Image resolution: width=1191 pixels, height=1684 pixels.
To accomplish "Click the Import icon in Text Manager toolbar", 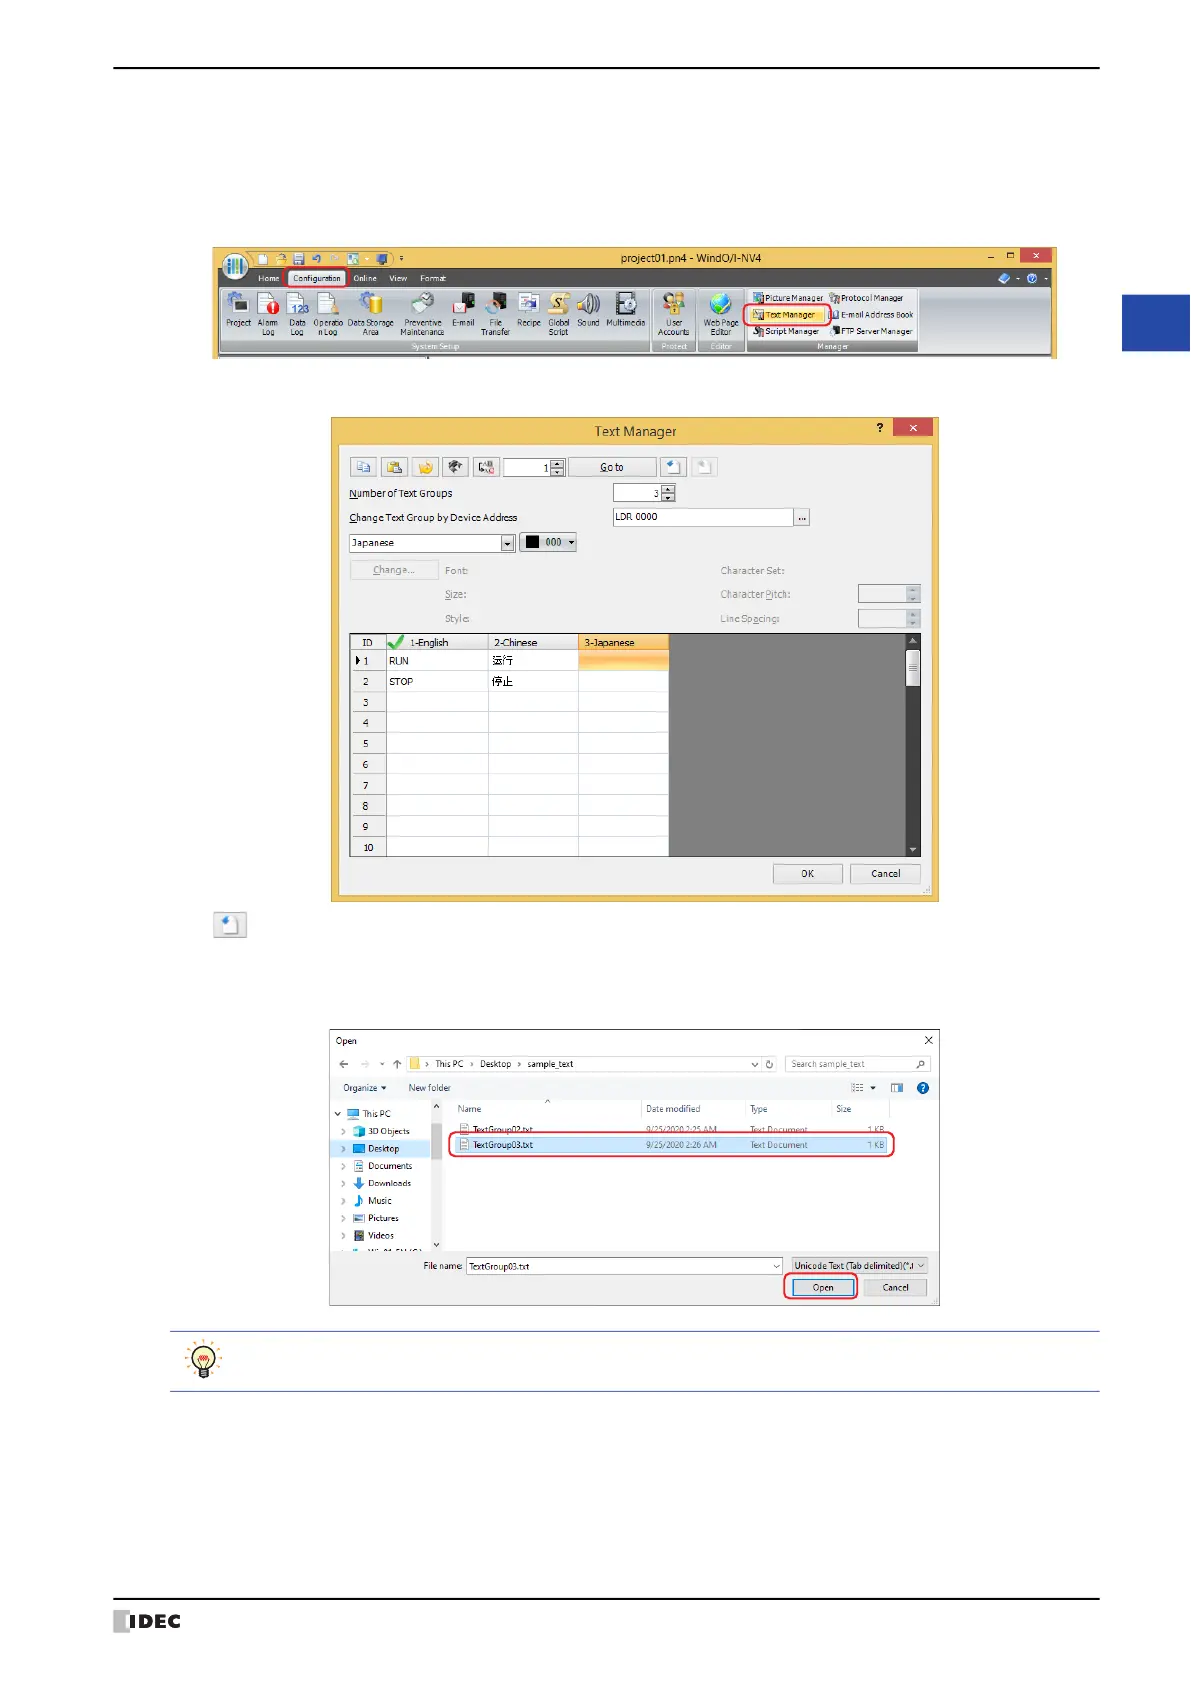I will 673,467.
